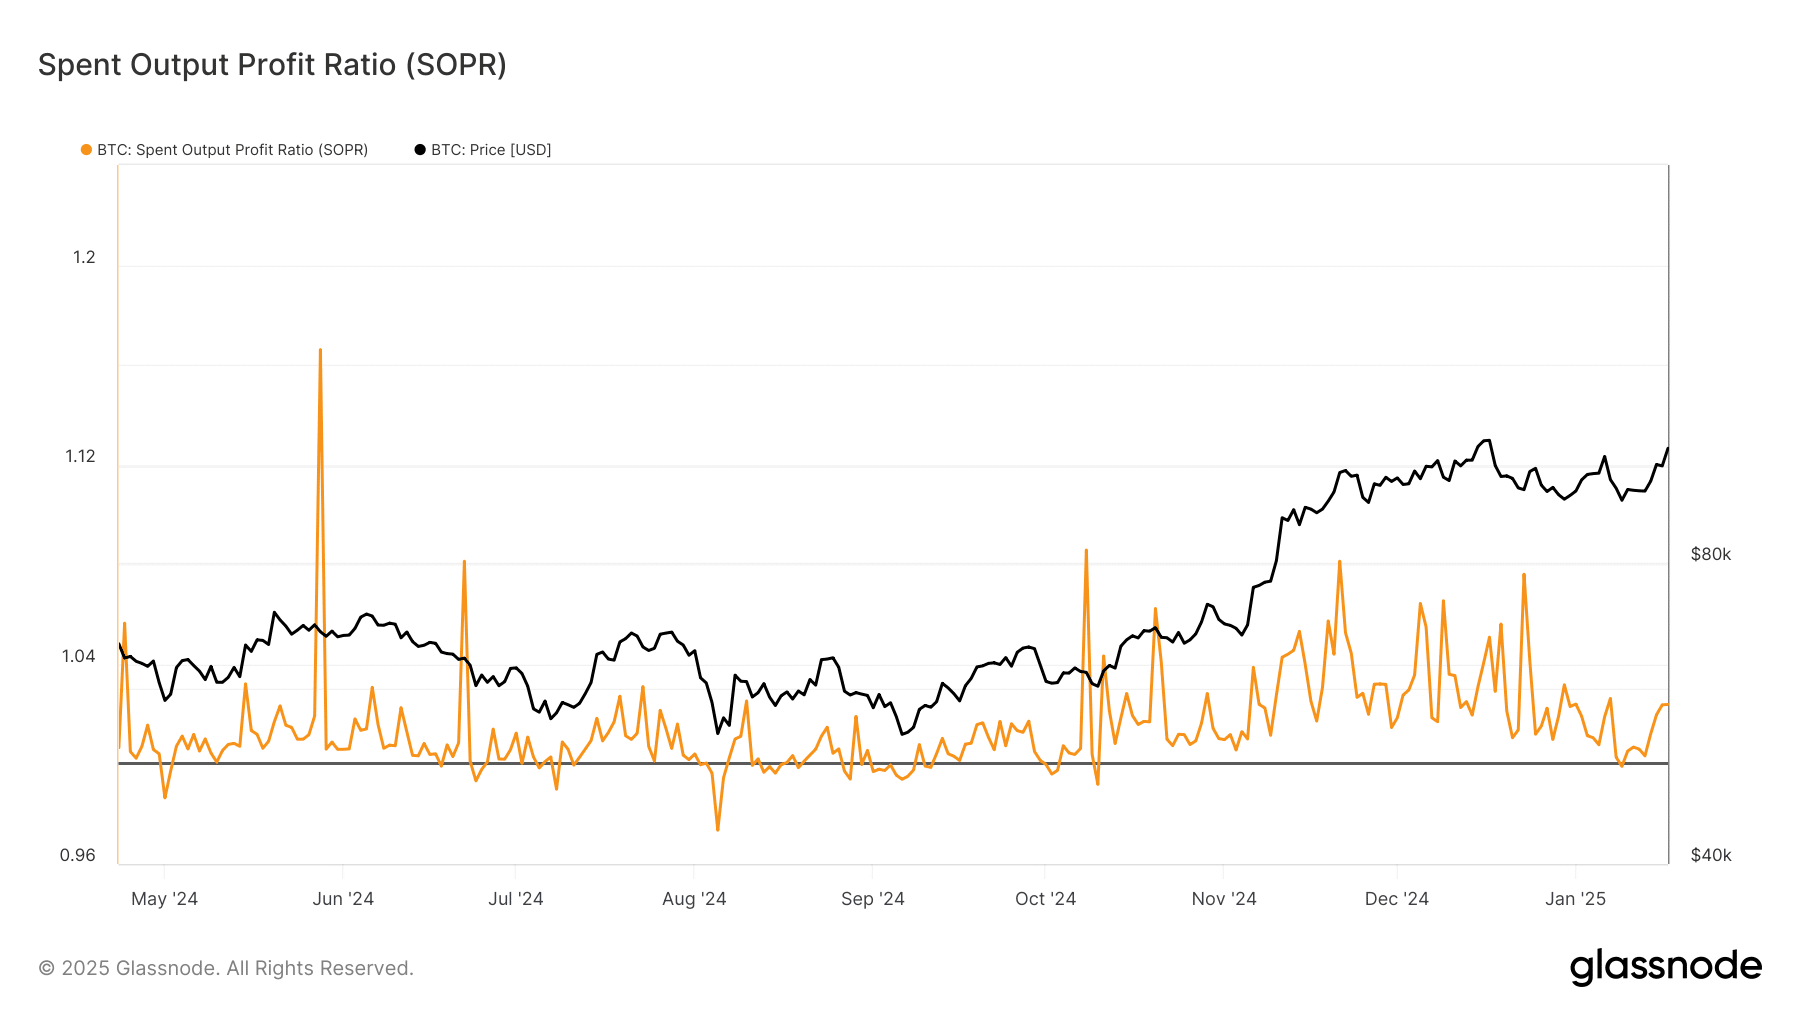Viewport: 1800px width, 1013px height.
Task: Hide the price line by clicking its legend label
Action: [x=489, y=149]
